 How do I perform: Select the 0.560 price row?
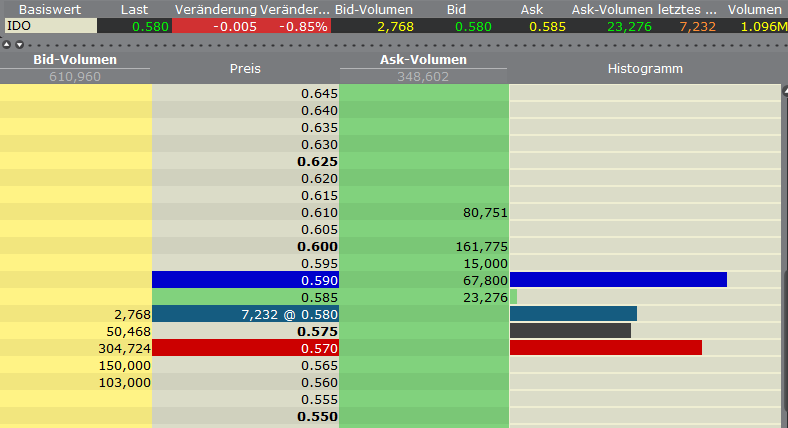(246, 382)
